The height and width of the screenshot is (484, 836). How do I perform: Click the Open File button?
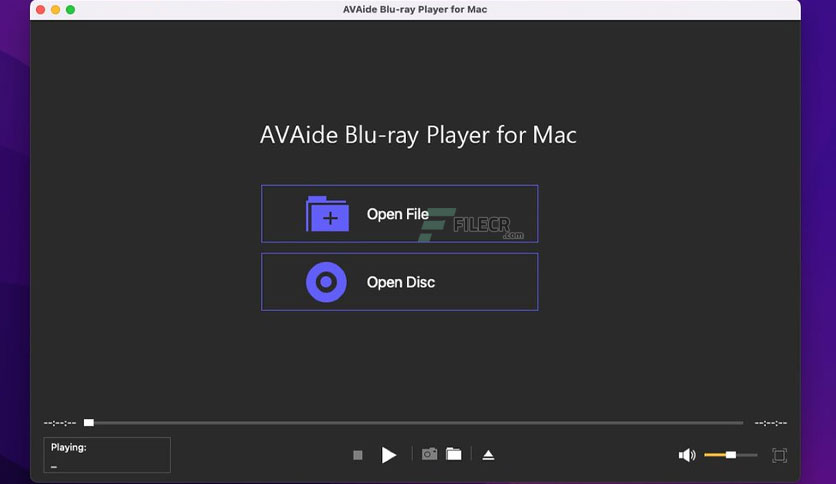[399, 214]
